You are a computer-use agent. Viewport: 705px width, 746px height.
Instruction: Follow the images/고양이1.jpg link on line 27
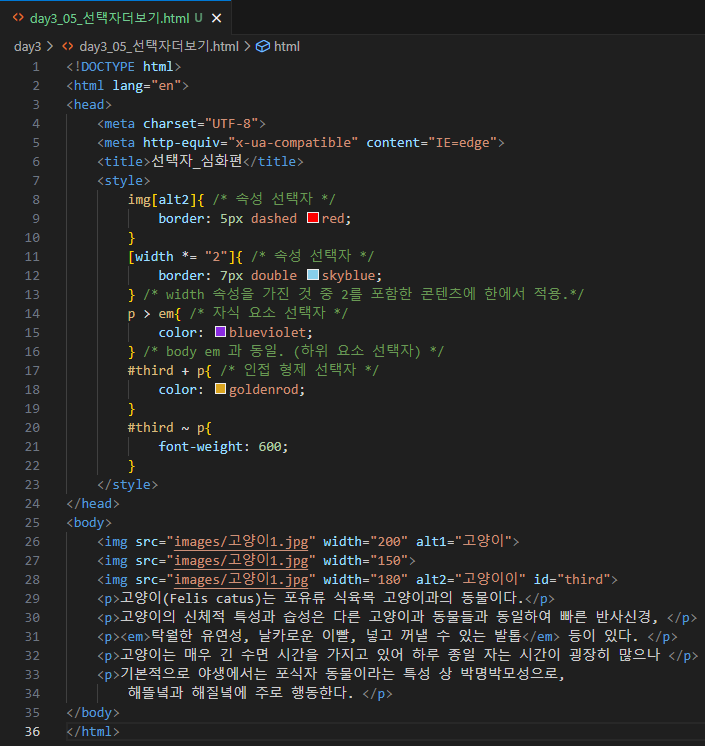click(x=241, y=560)
